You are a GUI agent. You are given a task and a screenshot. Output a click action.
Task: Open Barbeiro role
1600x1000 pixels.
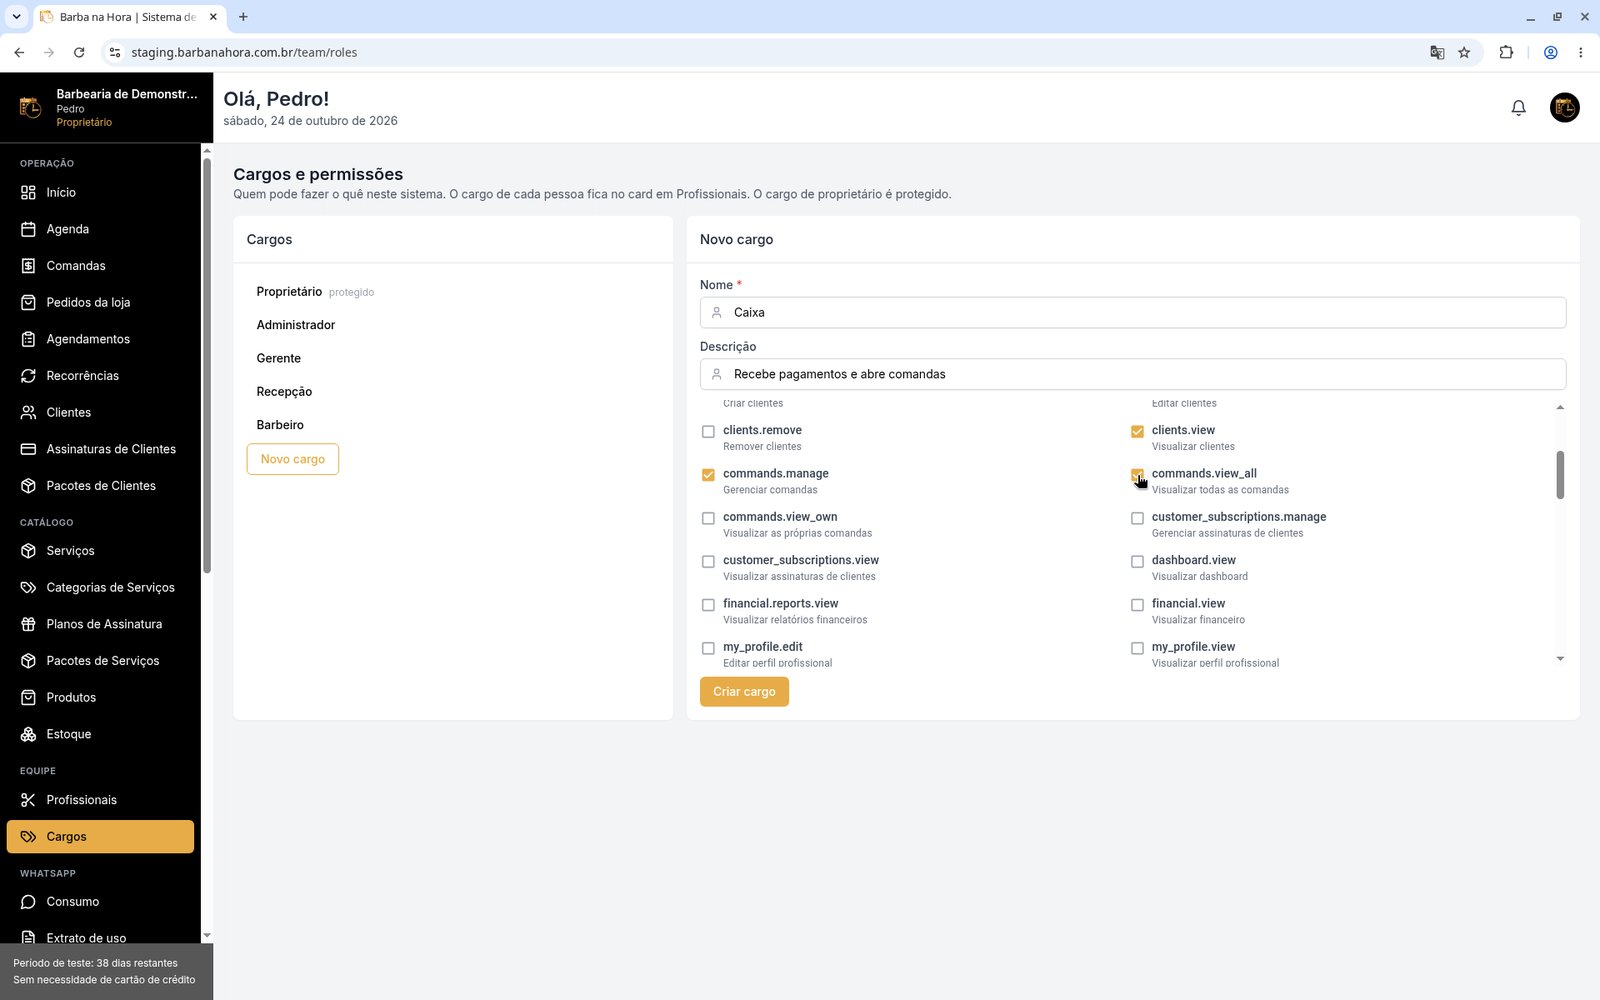(x=280, y=425)
